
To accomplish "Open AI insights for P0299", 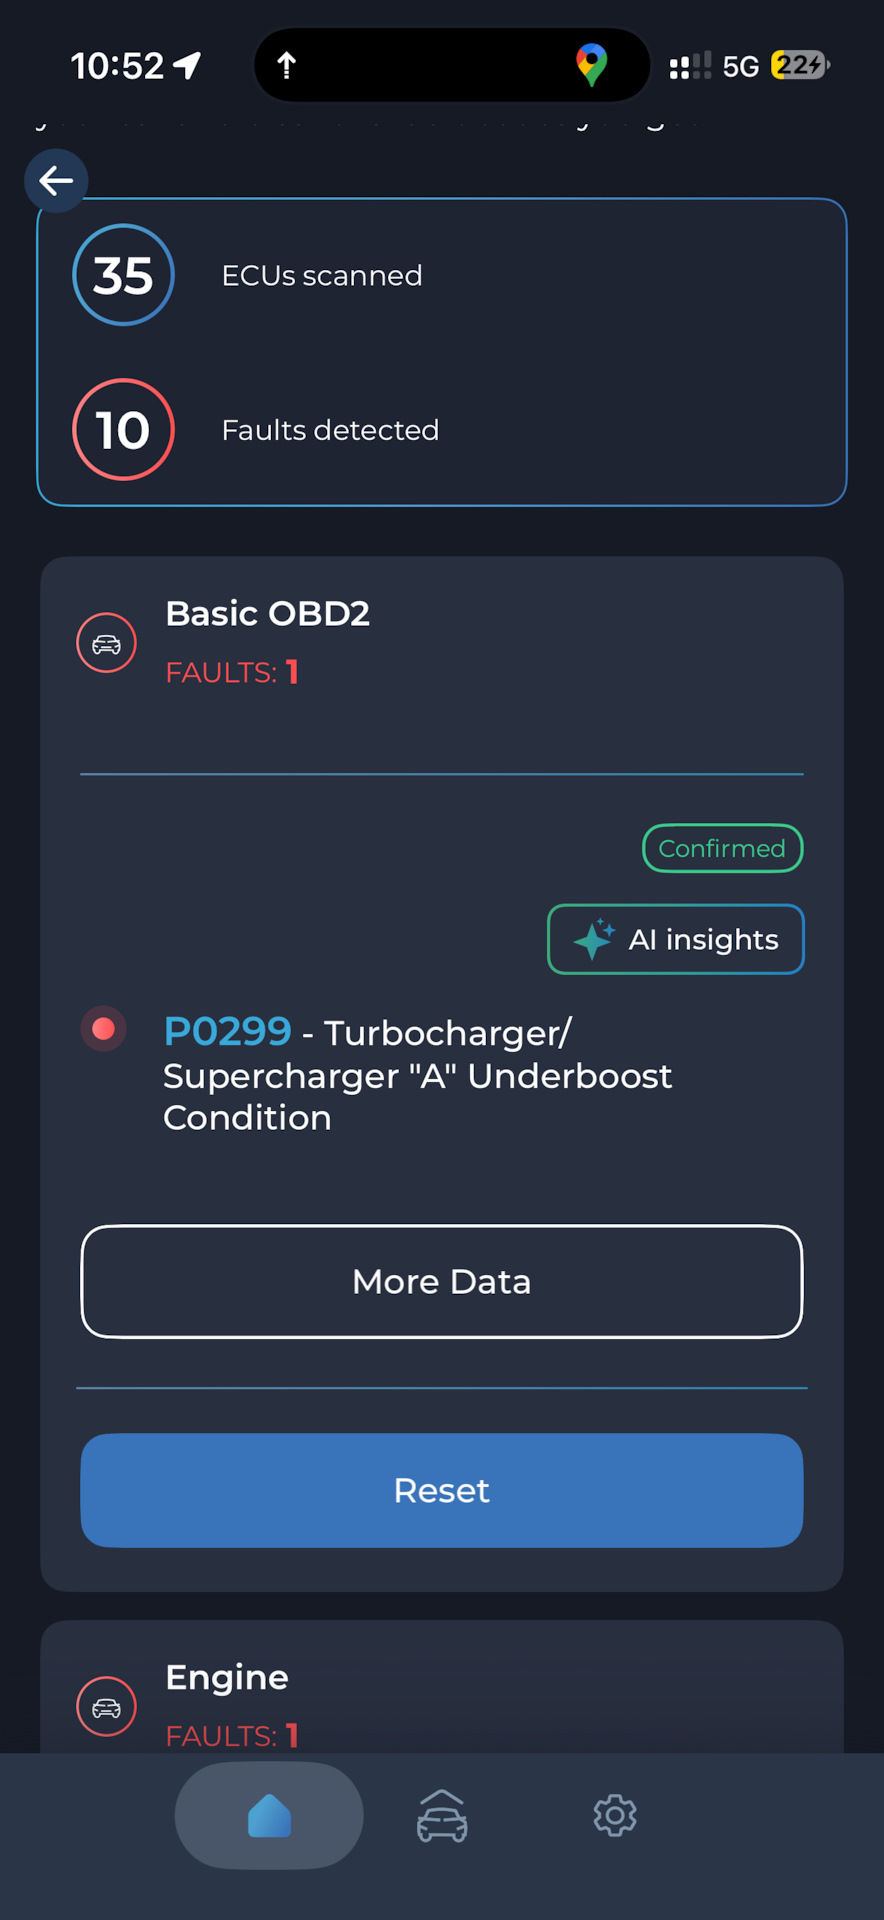I will [676, 939].
